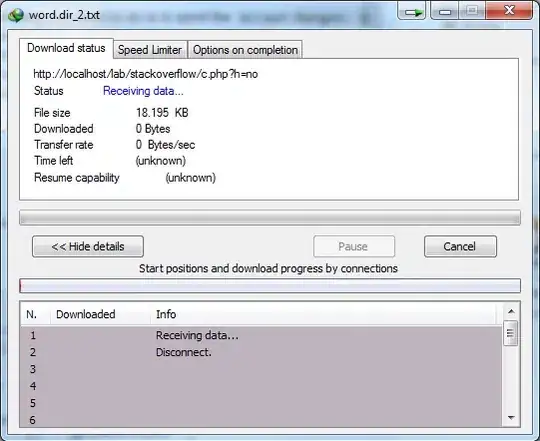Click the Downloaded column header

pos(101,314)
